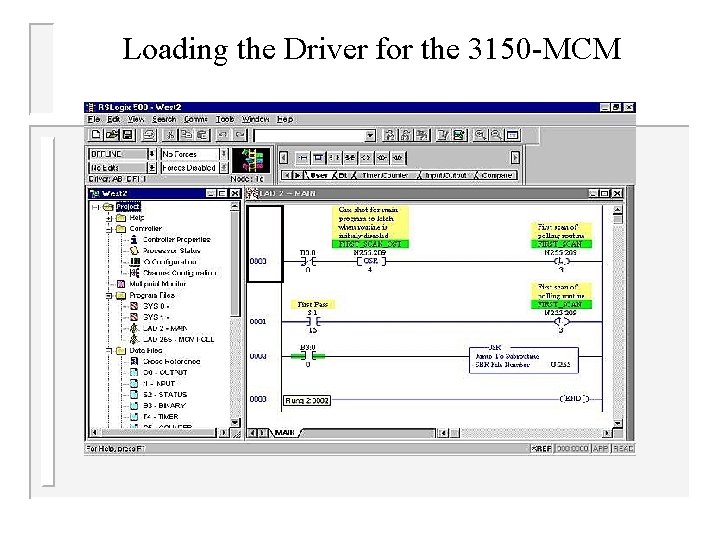The height and width of the screenshot is (540, 720).
Task: Open the Tools menu
Action: pyautogui.click(x=225, y=119)
